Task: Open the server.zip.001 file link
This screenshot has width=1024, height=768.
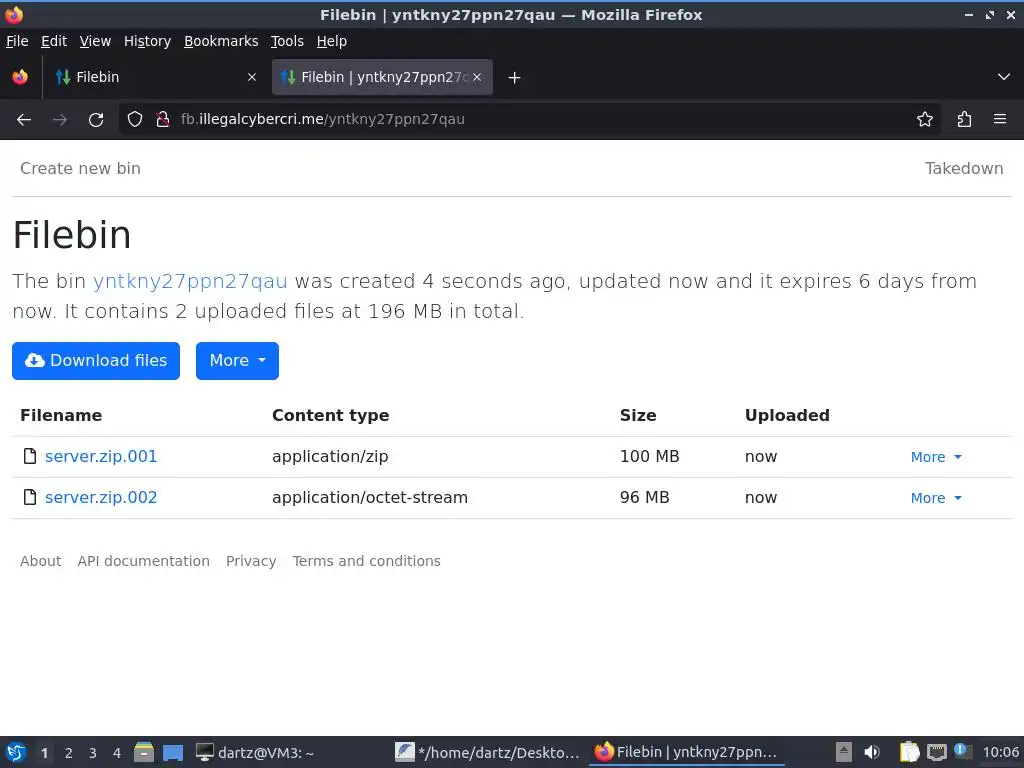Action: click(x=101, y=456)
